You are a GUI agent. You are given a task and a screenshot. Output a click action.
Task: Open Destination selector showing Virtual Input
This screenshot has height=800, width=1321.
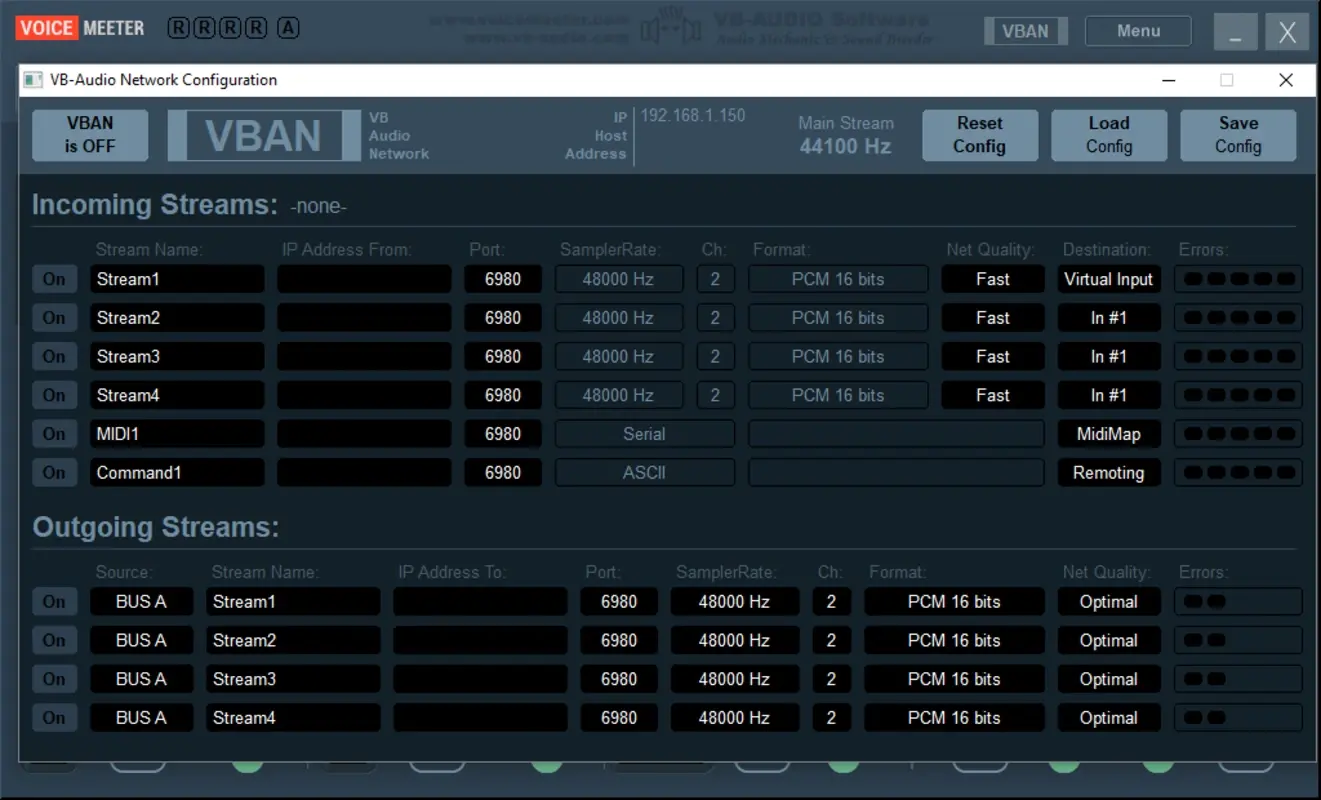(x=1108, y=279)
